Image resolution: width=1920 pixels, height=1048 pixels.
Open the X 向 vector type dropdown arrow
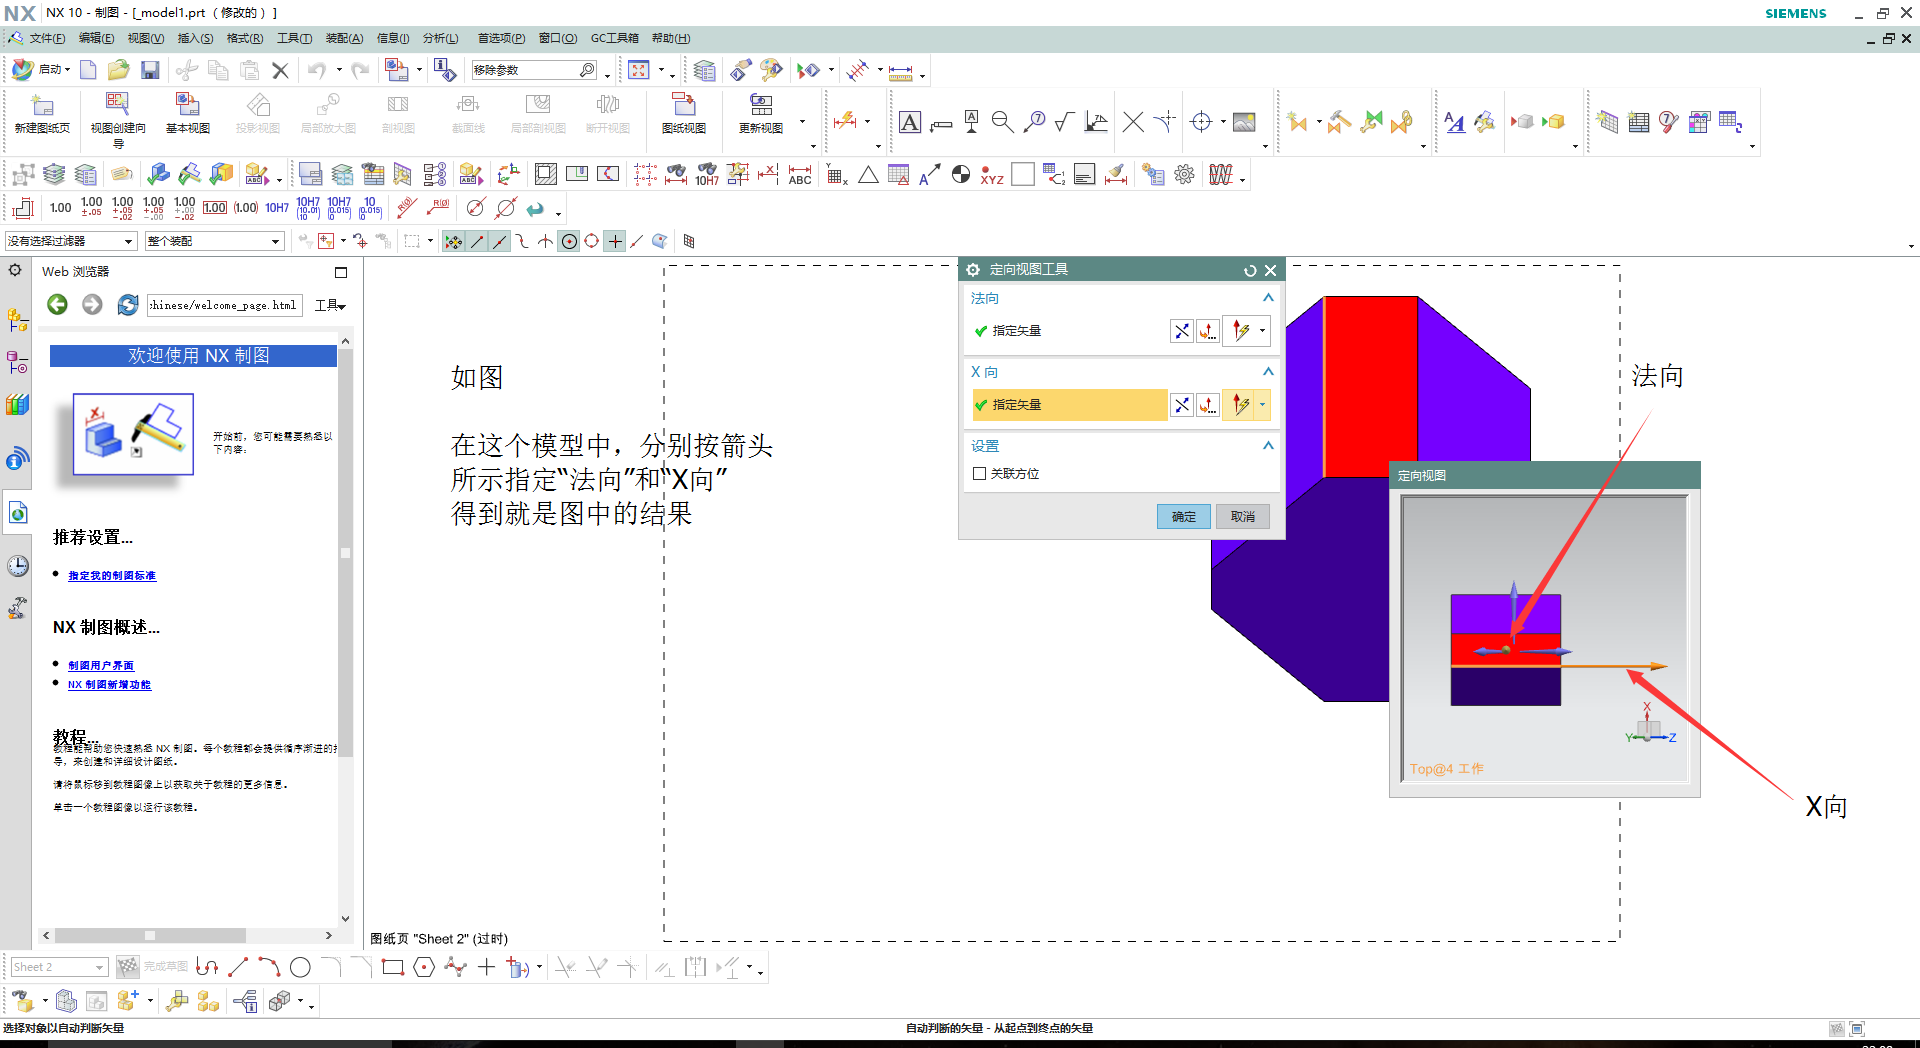pyautogui.click(x=1262, y=405)
